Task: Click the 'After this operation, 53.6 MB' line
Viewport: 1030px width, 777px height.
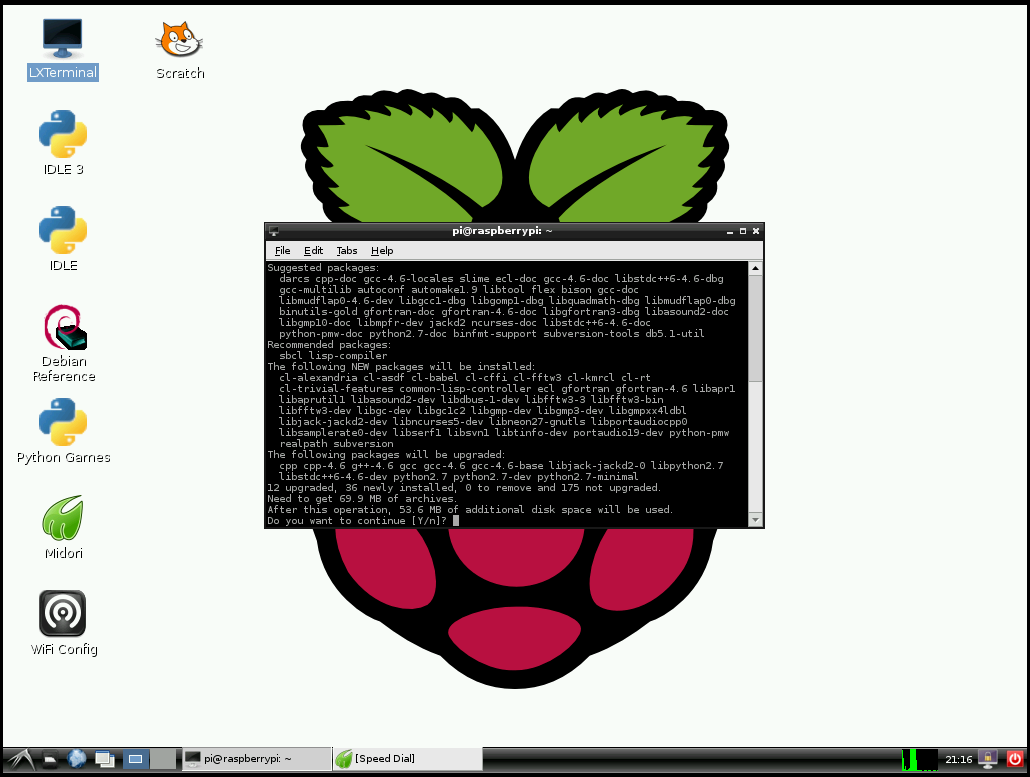Action: [470, 510]
